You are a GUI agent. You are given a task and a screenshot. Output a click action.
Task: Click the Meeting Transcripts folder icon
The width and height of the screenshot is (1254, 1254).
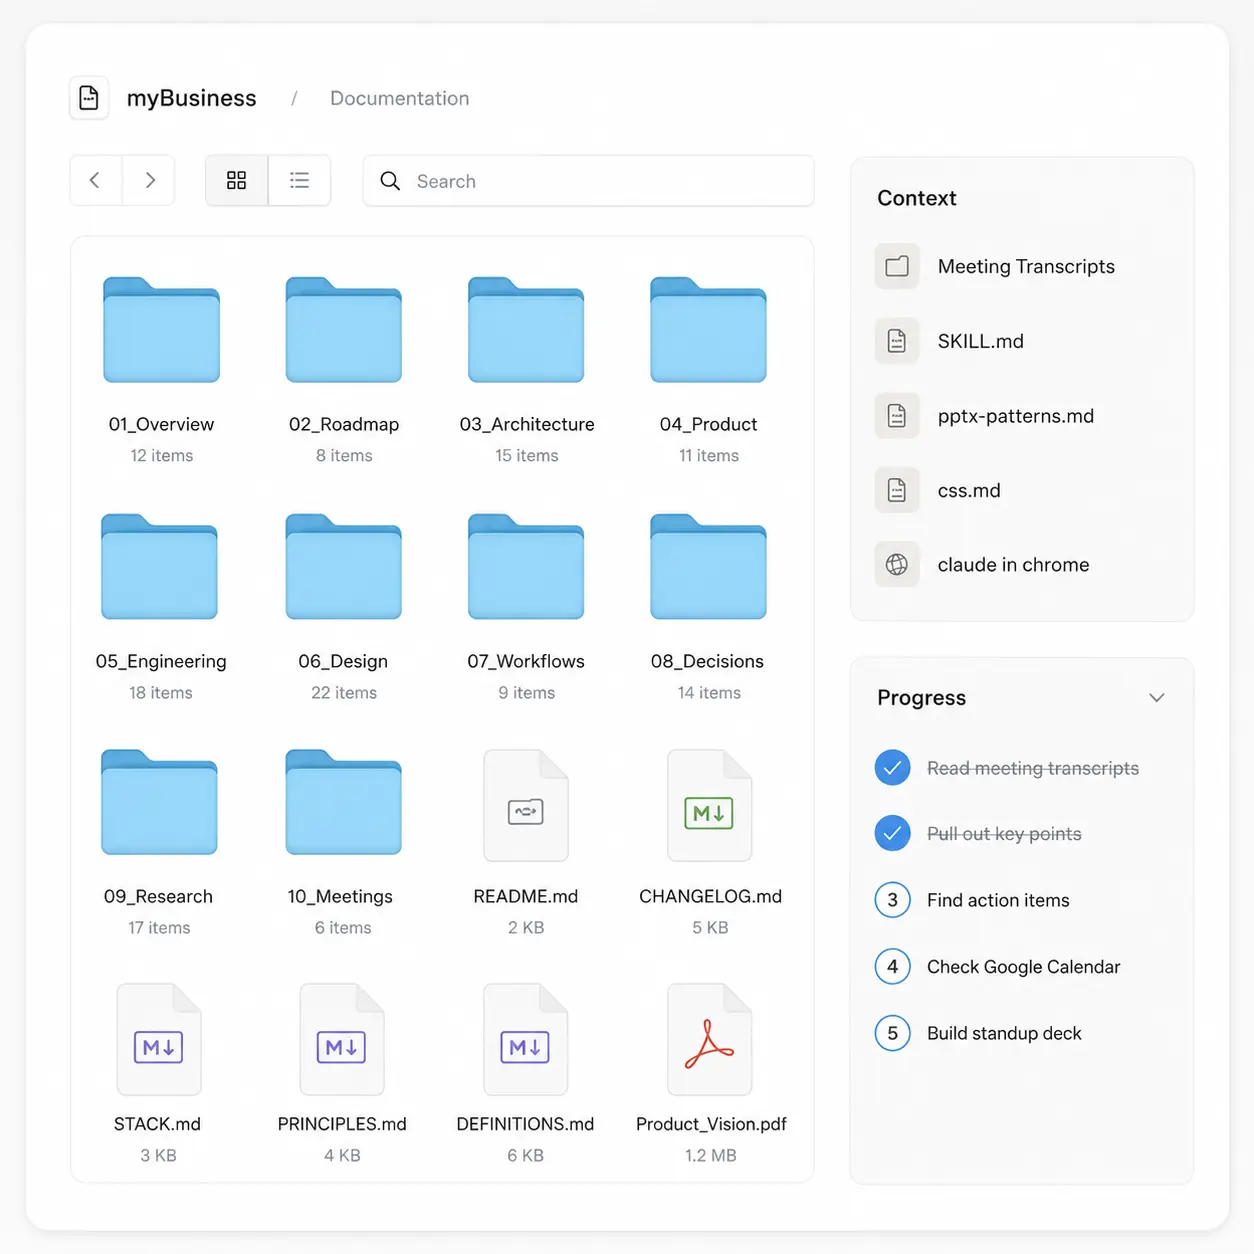click(x=897, y=266)
